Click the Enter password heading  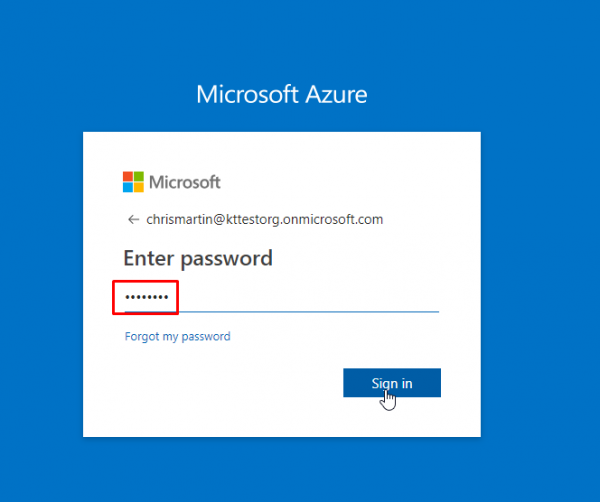tap(198, 259)
